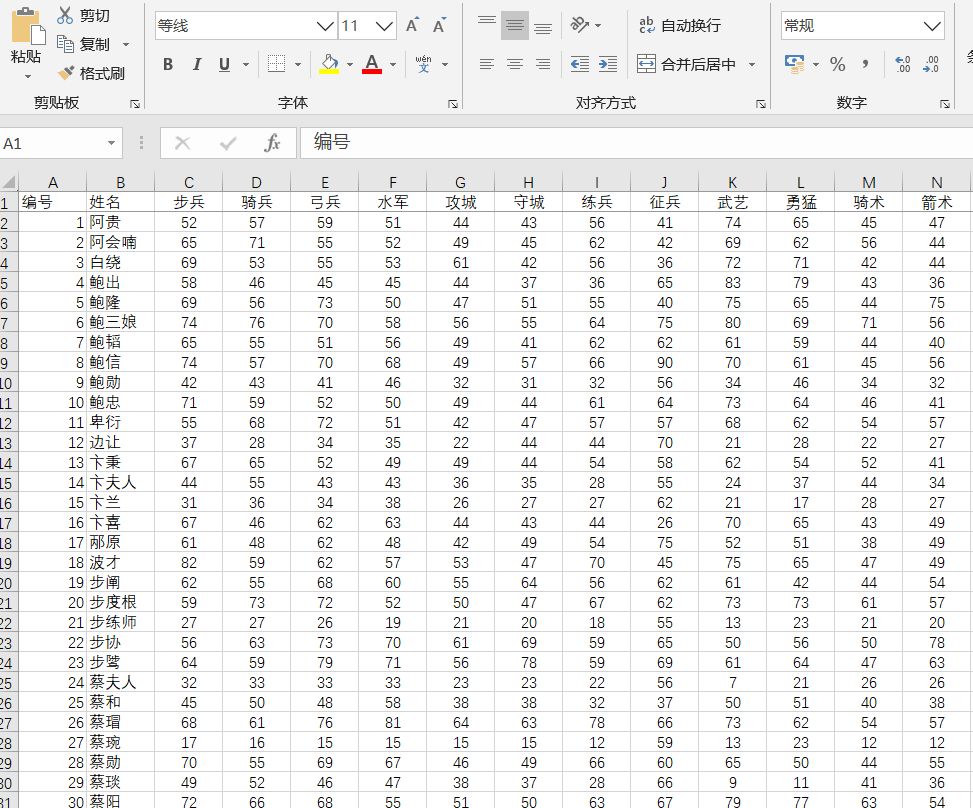973x808 pixels.
Task: Decrease indent icon
Action: point(580,64)
